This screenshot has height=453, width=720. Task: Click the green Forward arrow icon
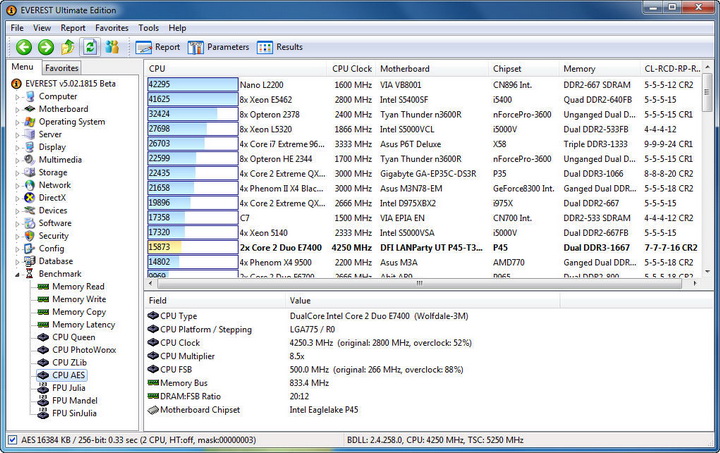[46, 47]
